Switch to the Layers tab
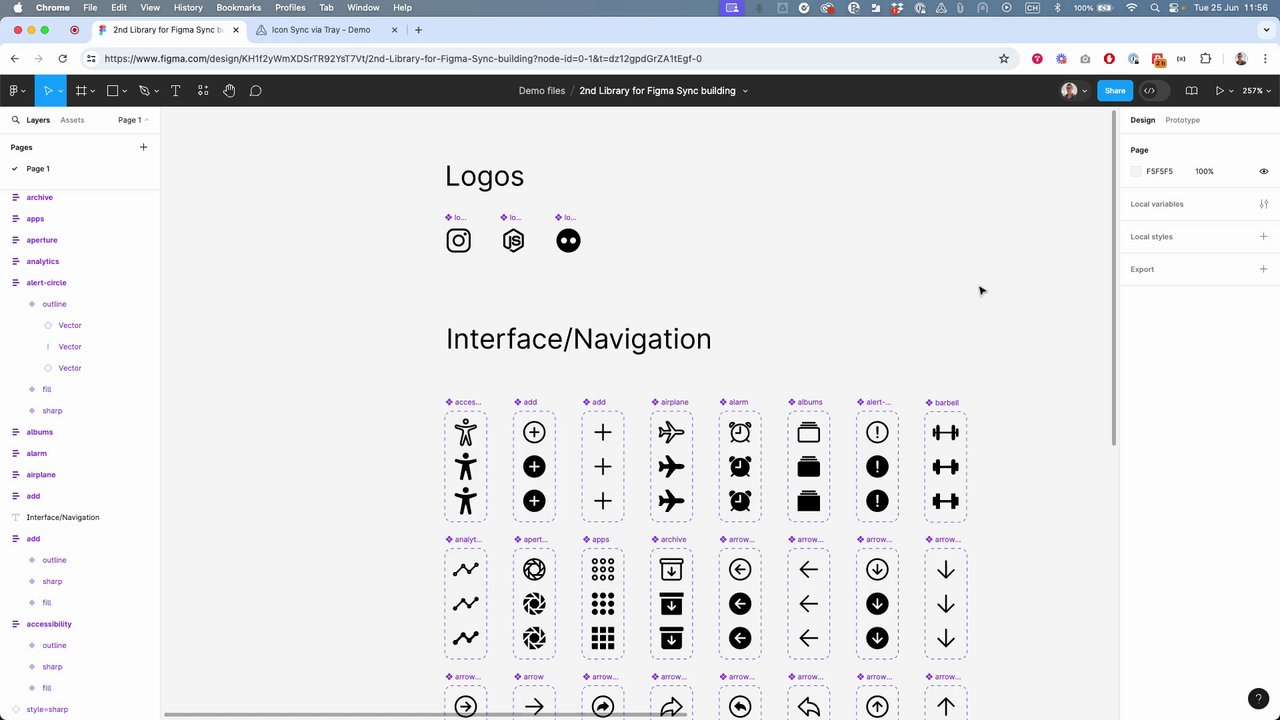Viewport: 1280px width, 720px height. tap(38, 120)
